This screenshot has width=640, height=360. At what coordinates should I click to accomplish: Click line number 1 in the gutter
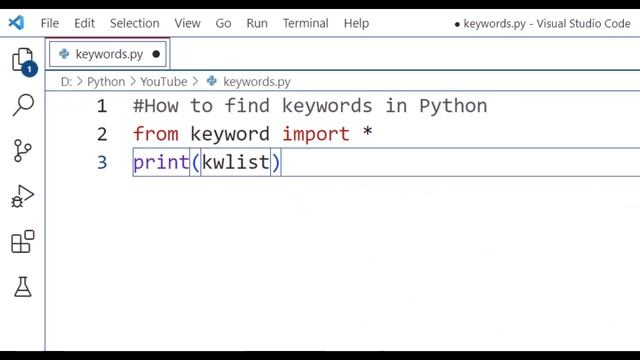pyautogui.click(x=102, y=107)
